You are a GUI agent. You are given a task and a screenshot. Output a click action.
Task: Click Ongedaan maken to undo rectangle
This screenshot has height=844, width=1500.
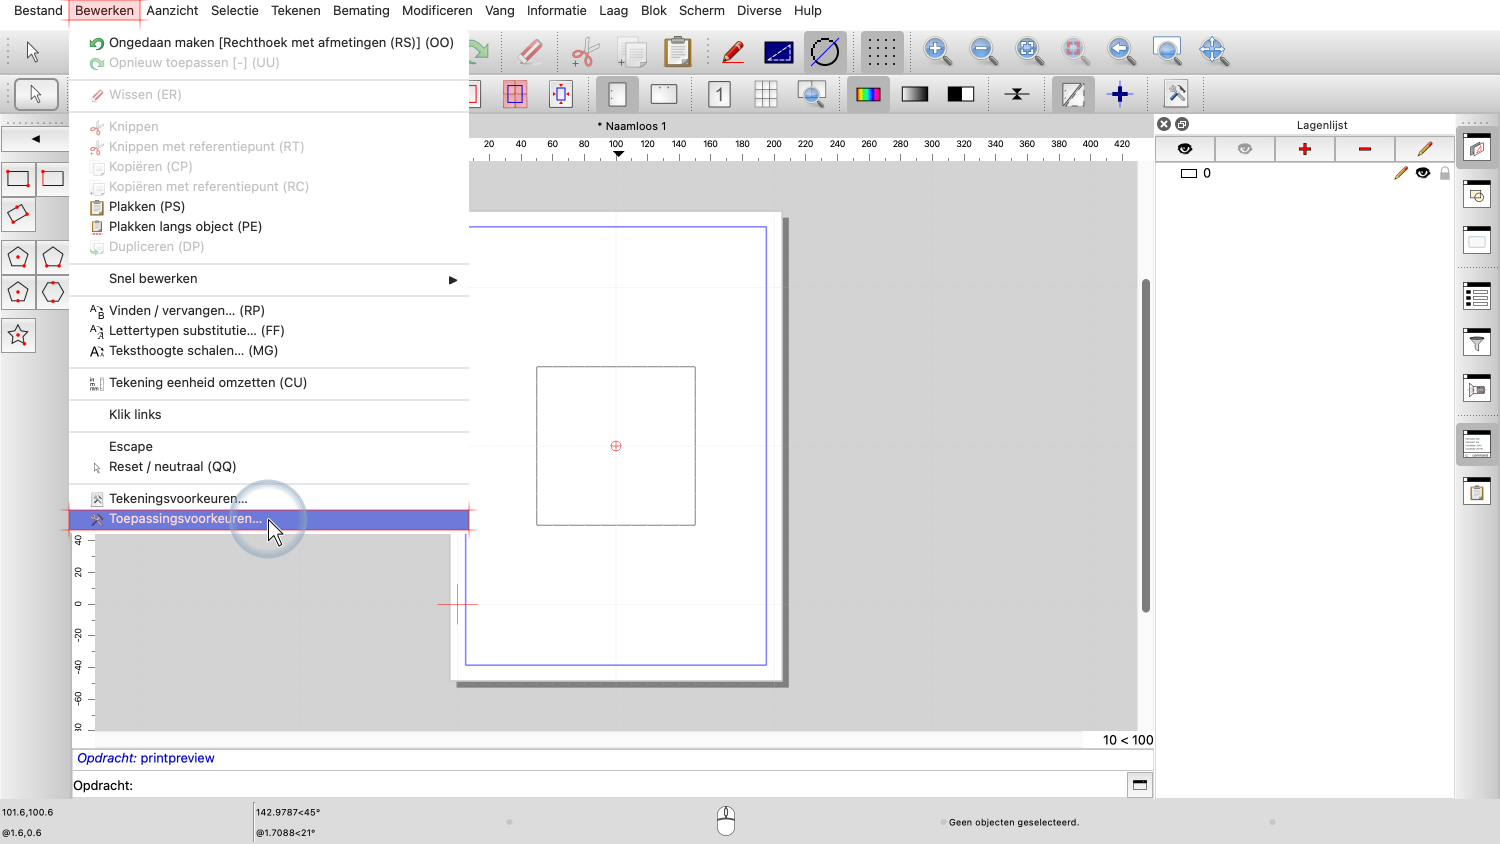tap(281, 43)
